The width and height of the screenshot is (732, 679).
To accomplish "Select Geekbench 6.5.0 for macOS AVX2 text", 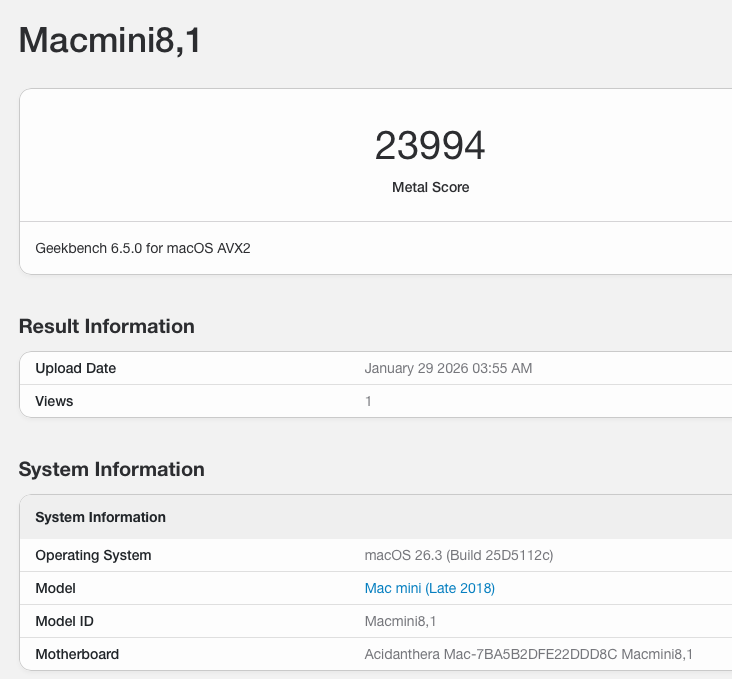I will pyautogui.click(x=143, y=248).
